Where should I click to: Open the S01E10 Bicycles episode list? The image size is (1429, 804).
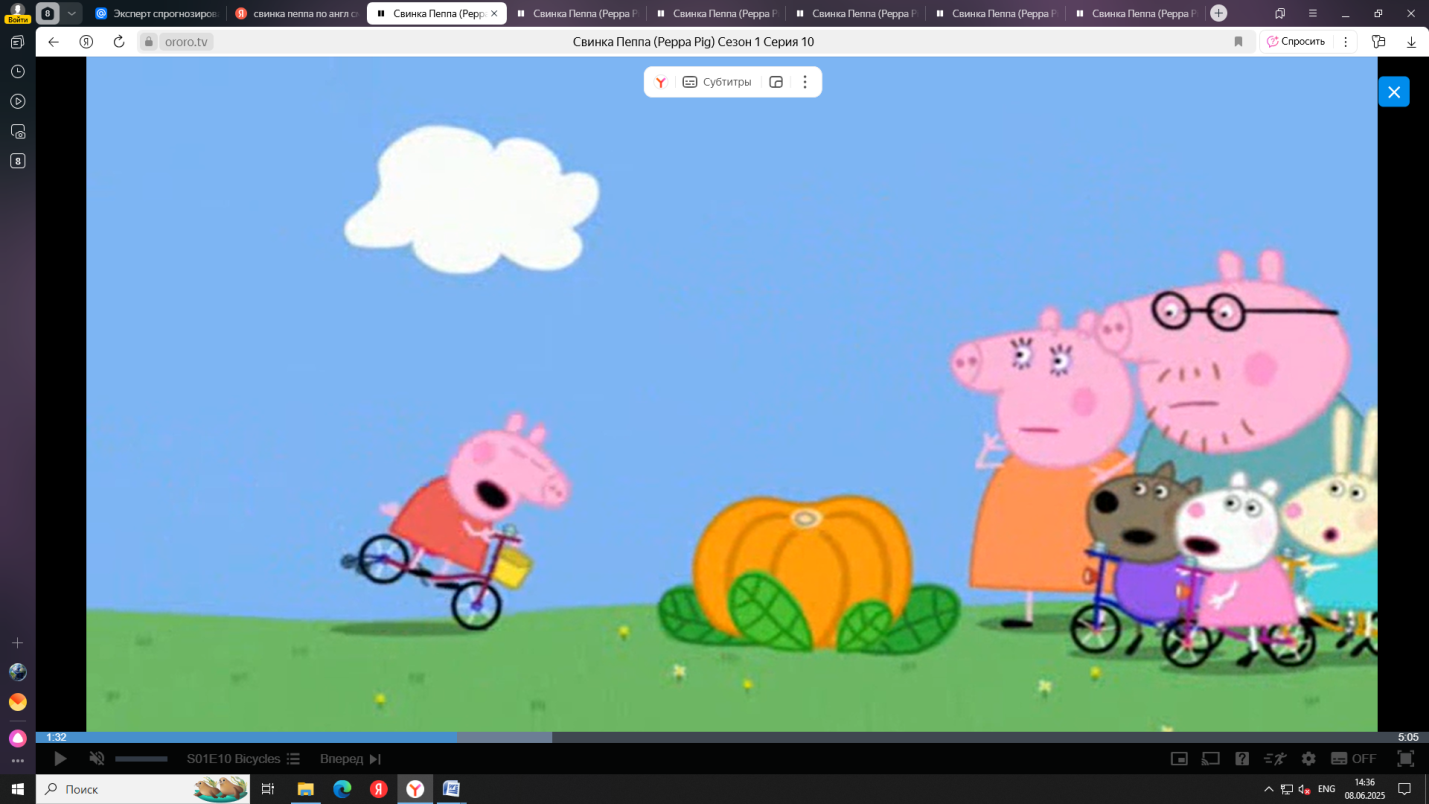243,759
